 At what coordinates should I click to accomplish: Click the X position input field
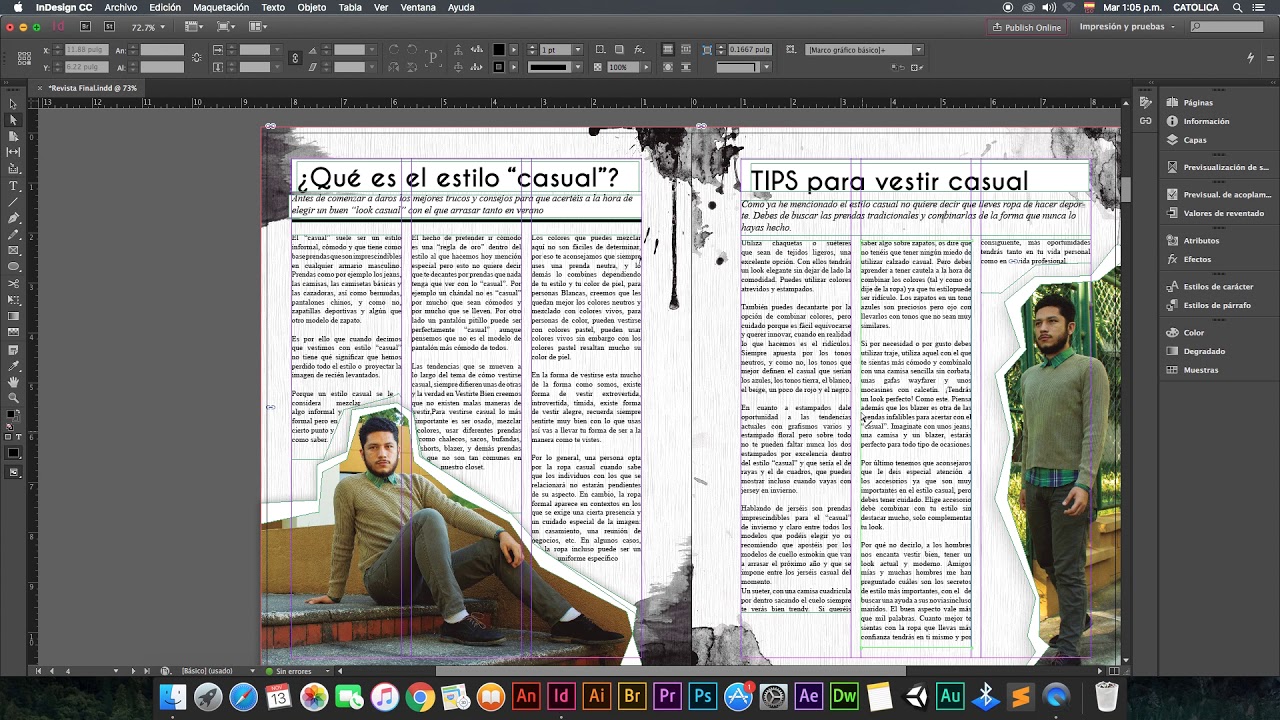tap(88, 49)
